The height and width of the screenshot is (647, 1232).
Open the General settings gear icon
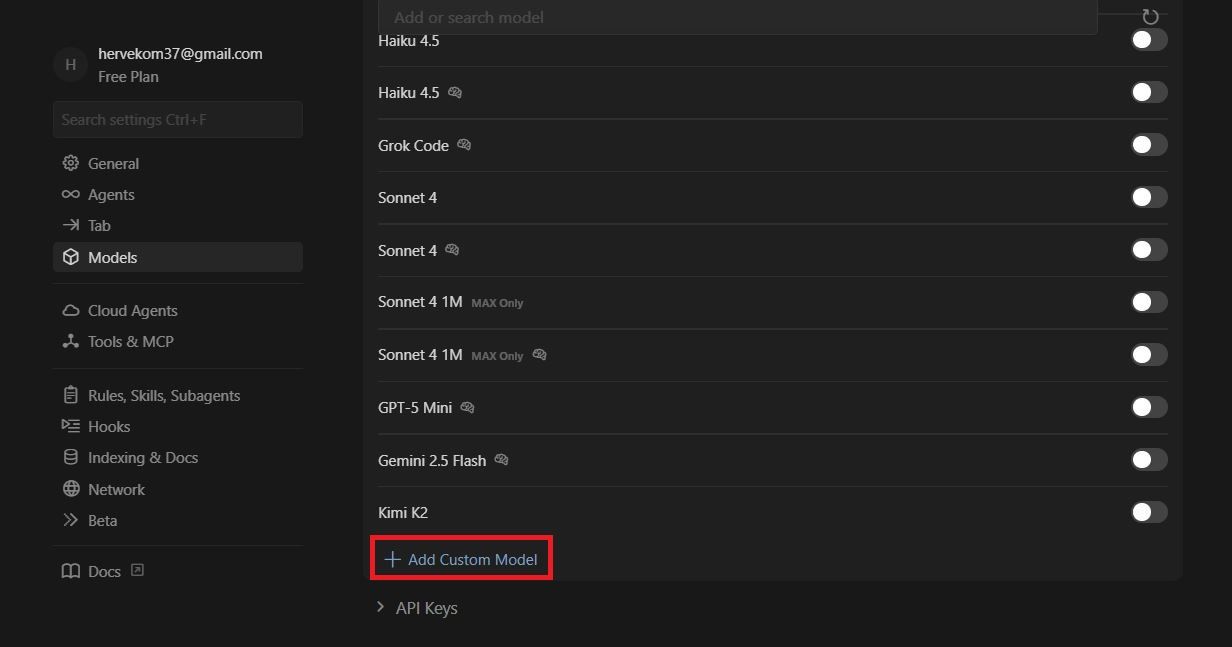pyautogui.click(x=70, y=163)
